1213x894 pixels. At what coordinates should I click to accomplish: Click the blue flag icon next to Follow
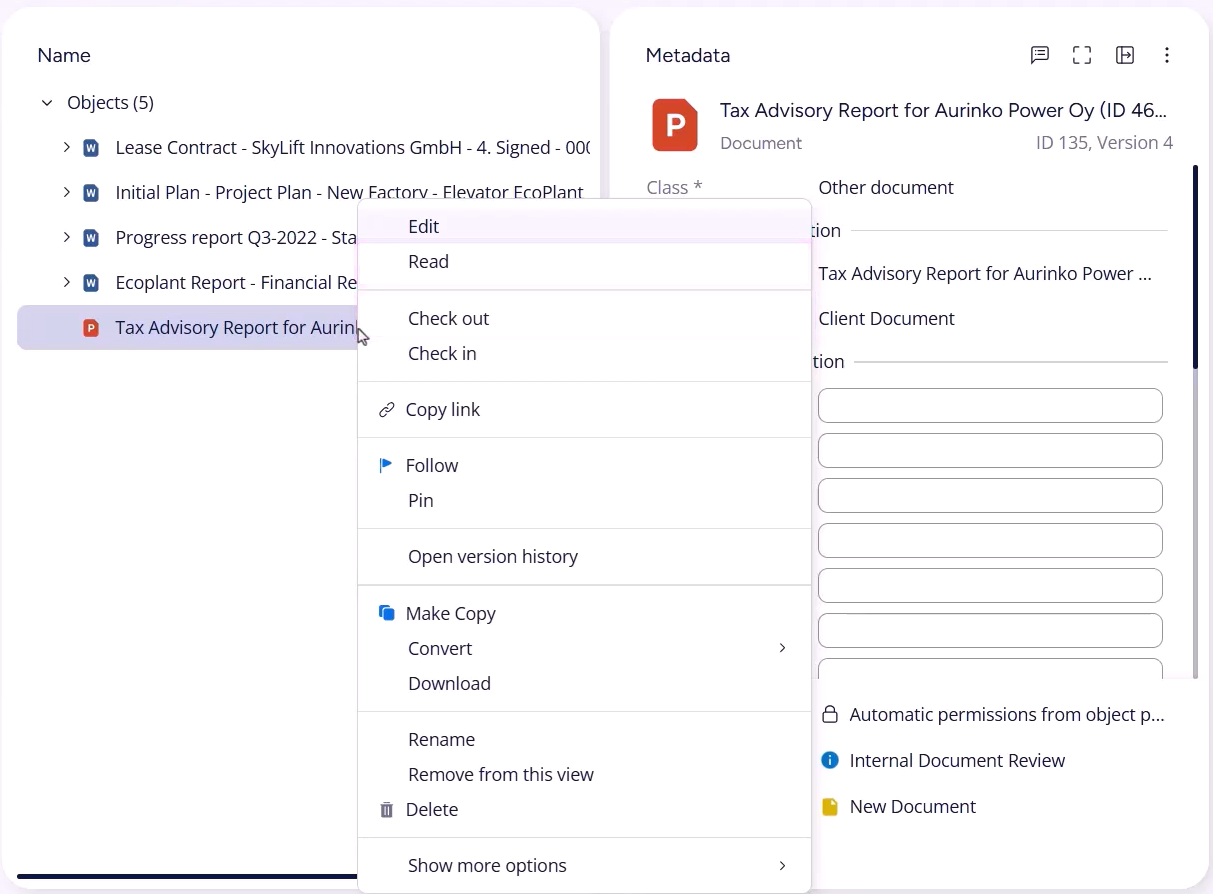pyautogui.click(x=386, y=465)
